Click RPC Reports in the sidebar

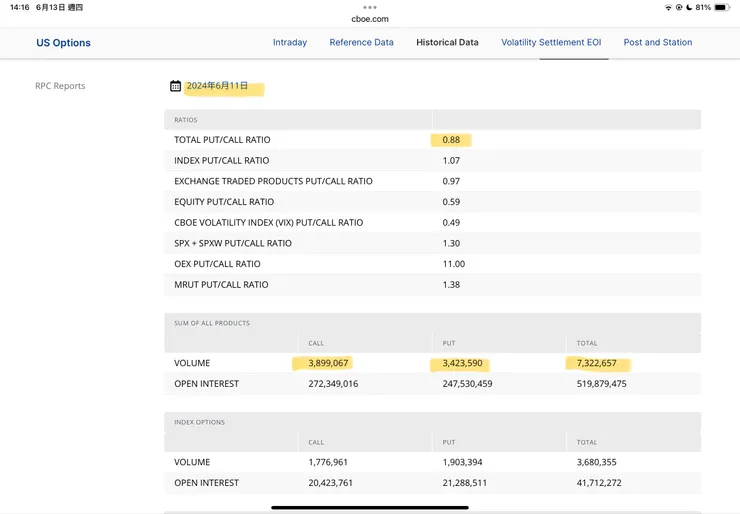(60, 86)
